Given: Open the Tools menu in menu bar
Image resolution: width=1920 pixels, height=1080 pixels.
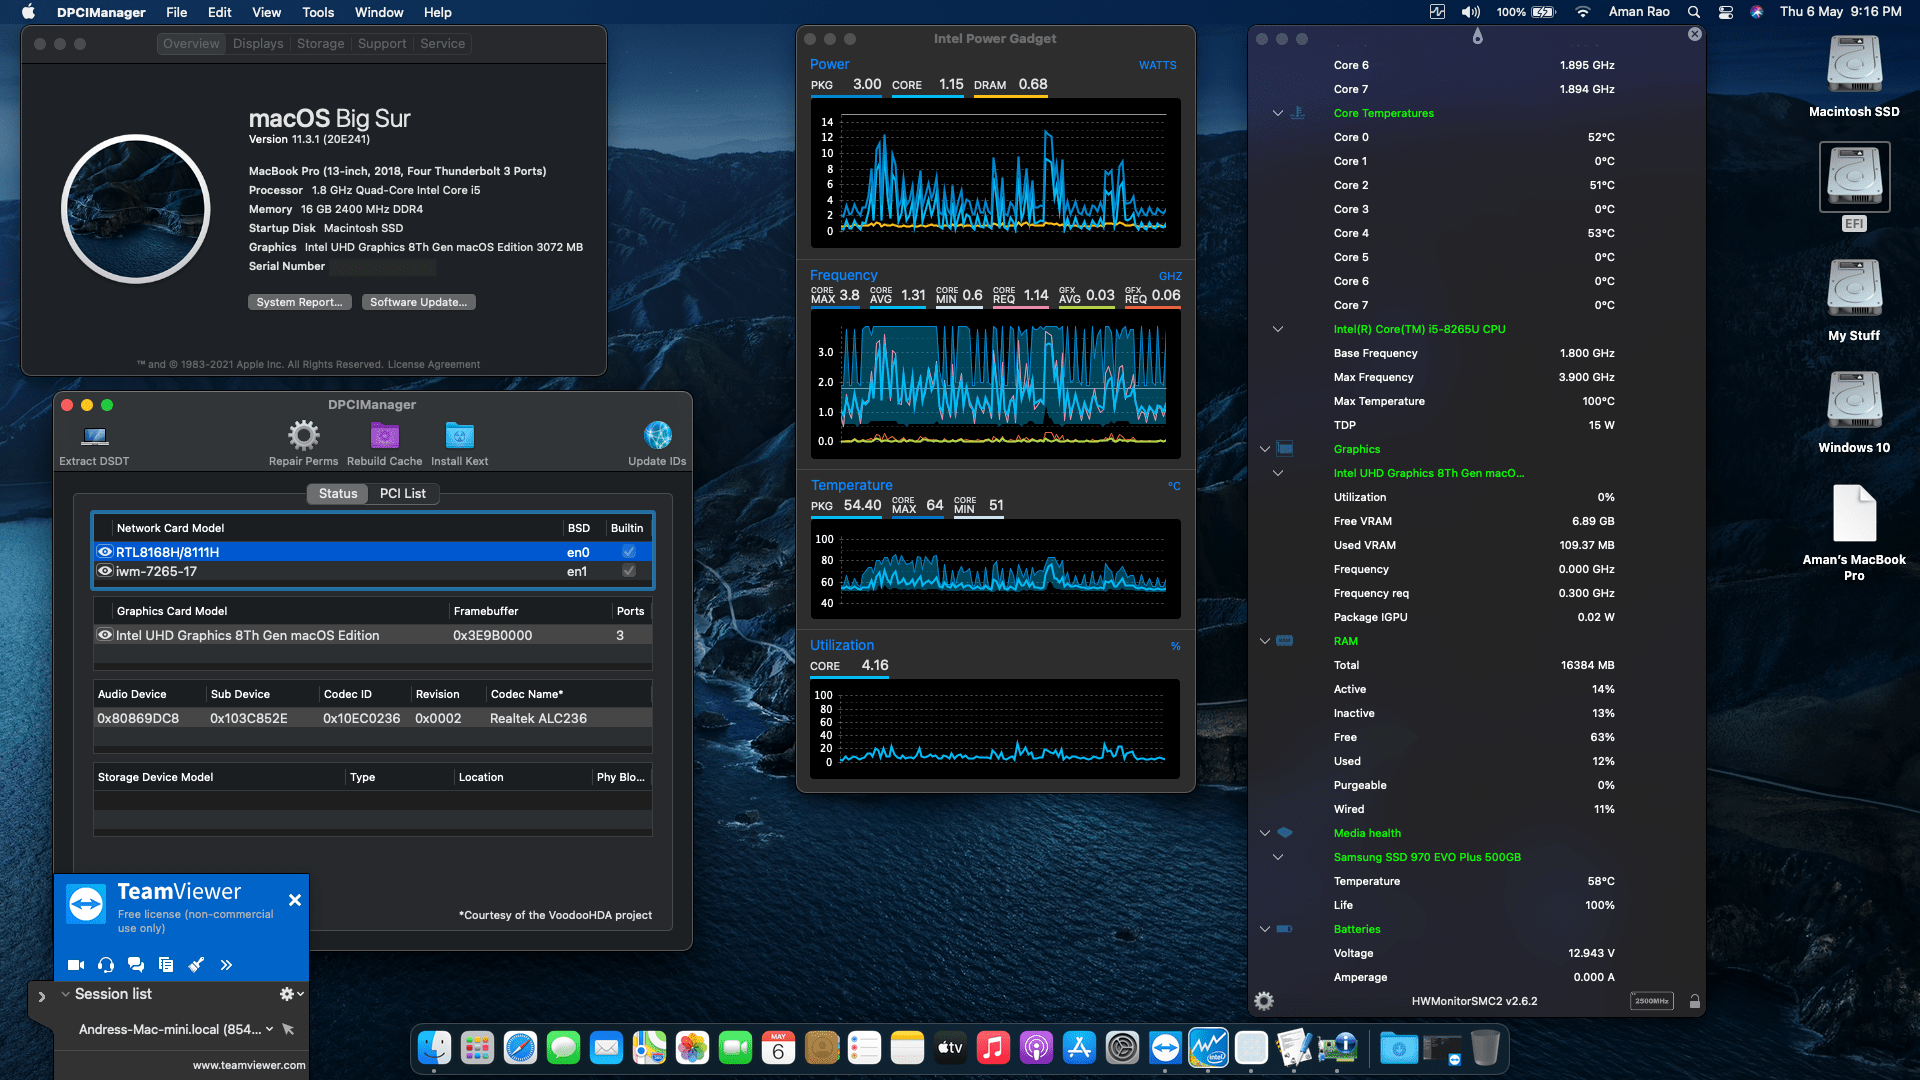Looking at the screenshot, I should (318, 12).
